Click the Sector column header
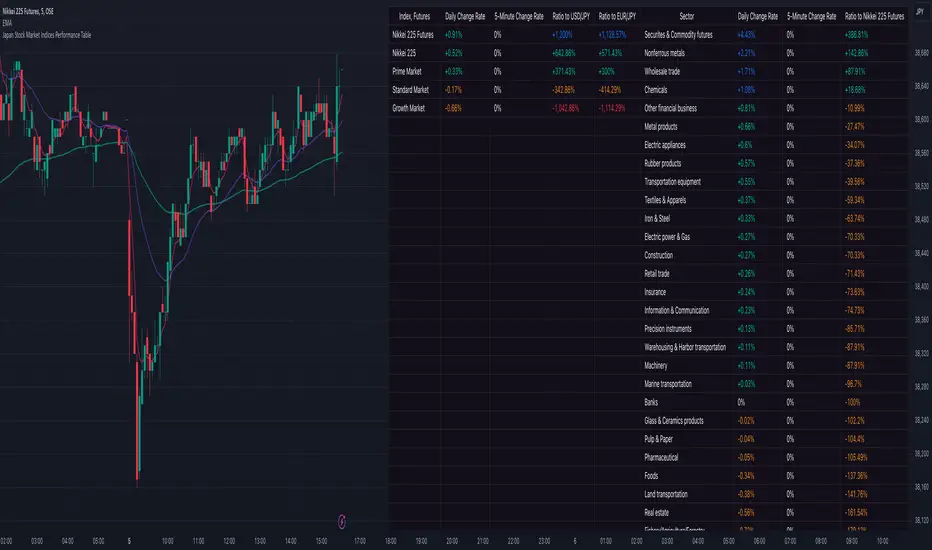Image resolution: width=932 pixels, height=550 pixels. click(x=687, y=17)
